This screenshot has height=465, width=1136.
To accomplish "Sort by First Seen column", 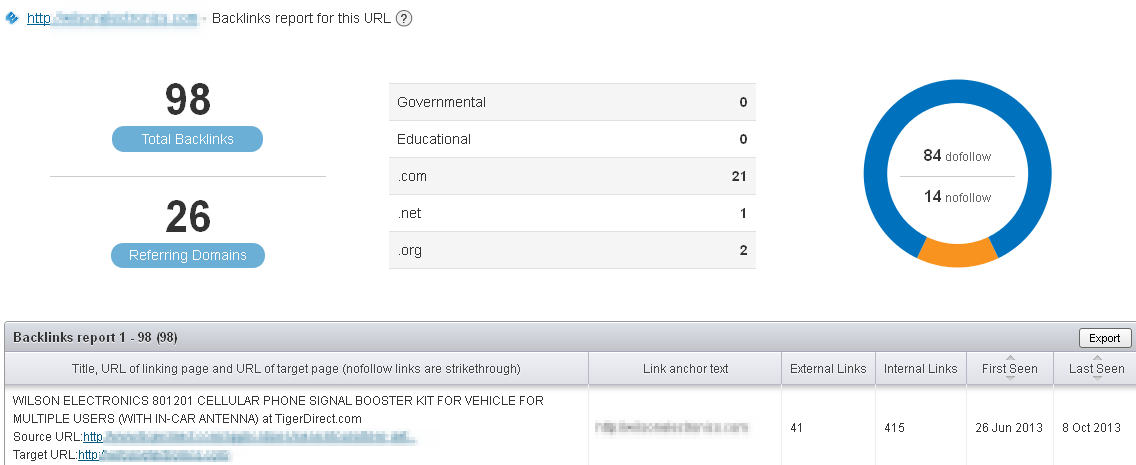I will coord(1009,368).
